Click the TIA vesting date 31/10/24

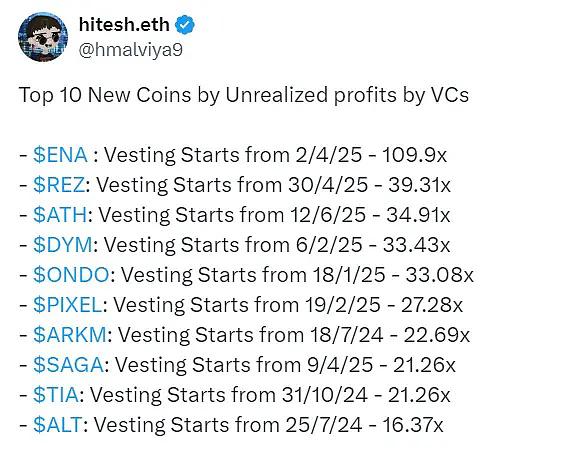(325, 395)
